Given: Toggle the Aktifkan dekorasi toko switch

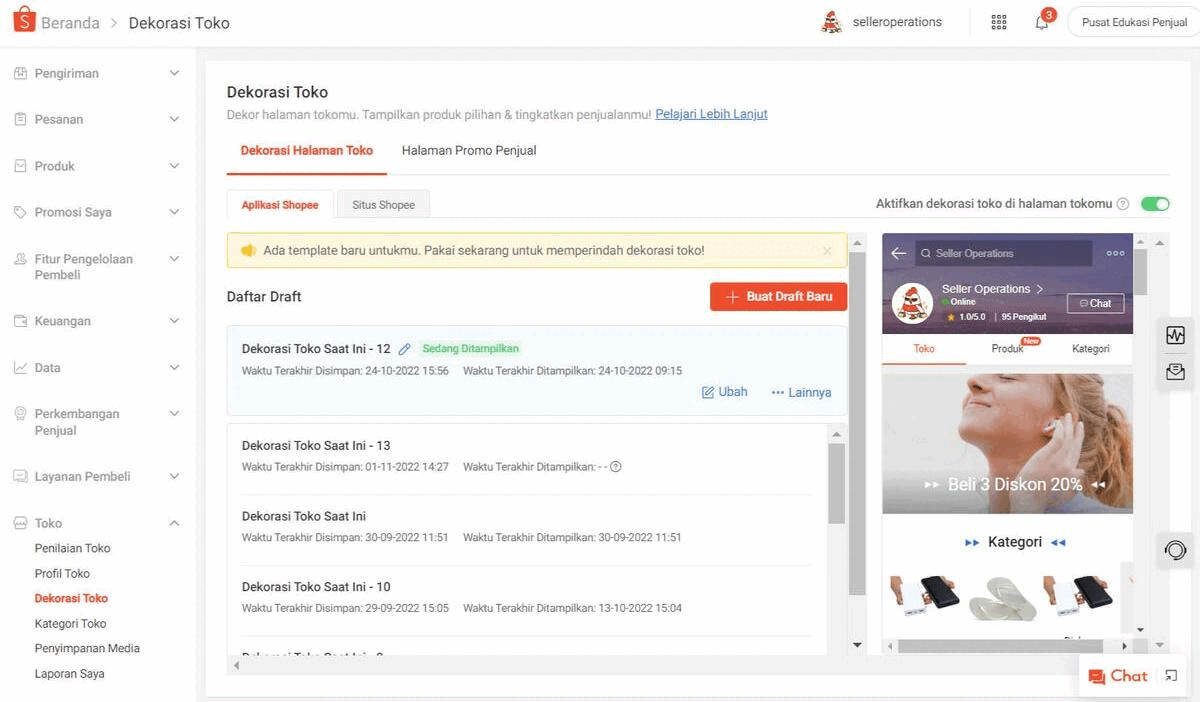Looking at the screenshot, I should tap(1155, 204).
